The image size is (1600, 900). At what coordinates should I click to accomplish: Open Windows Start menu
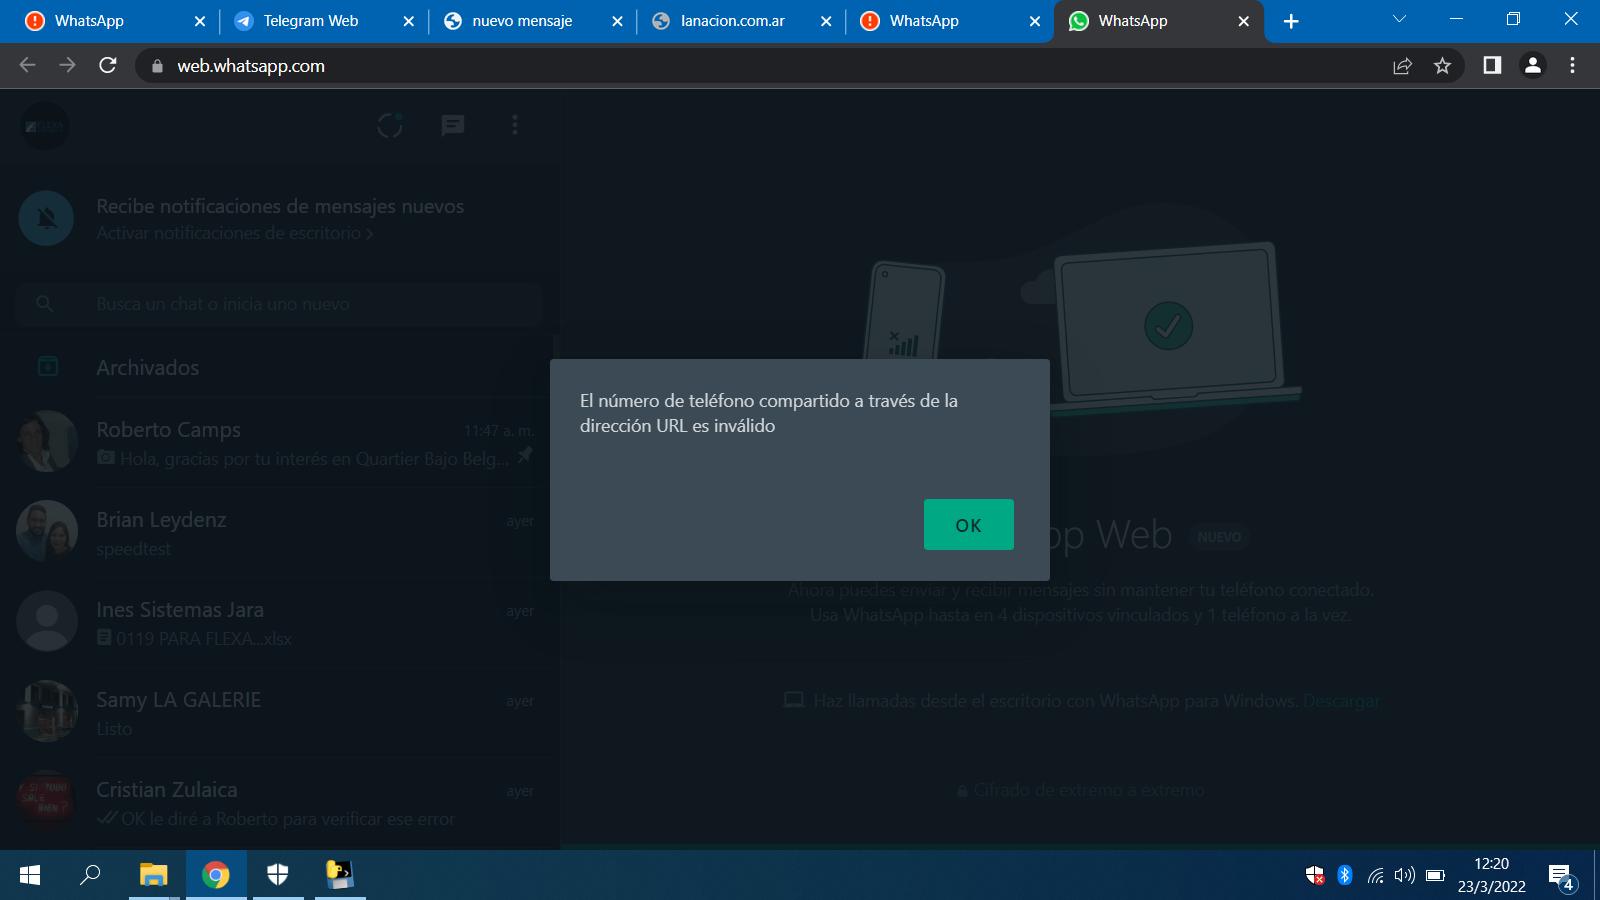pos(30,875)
